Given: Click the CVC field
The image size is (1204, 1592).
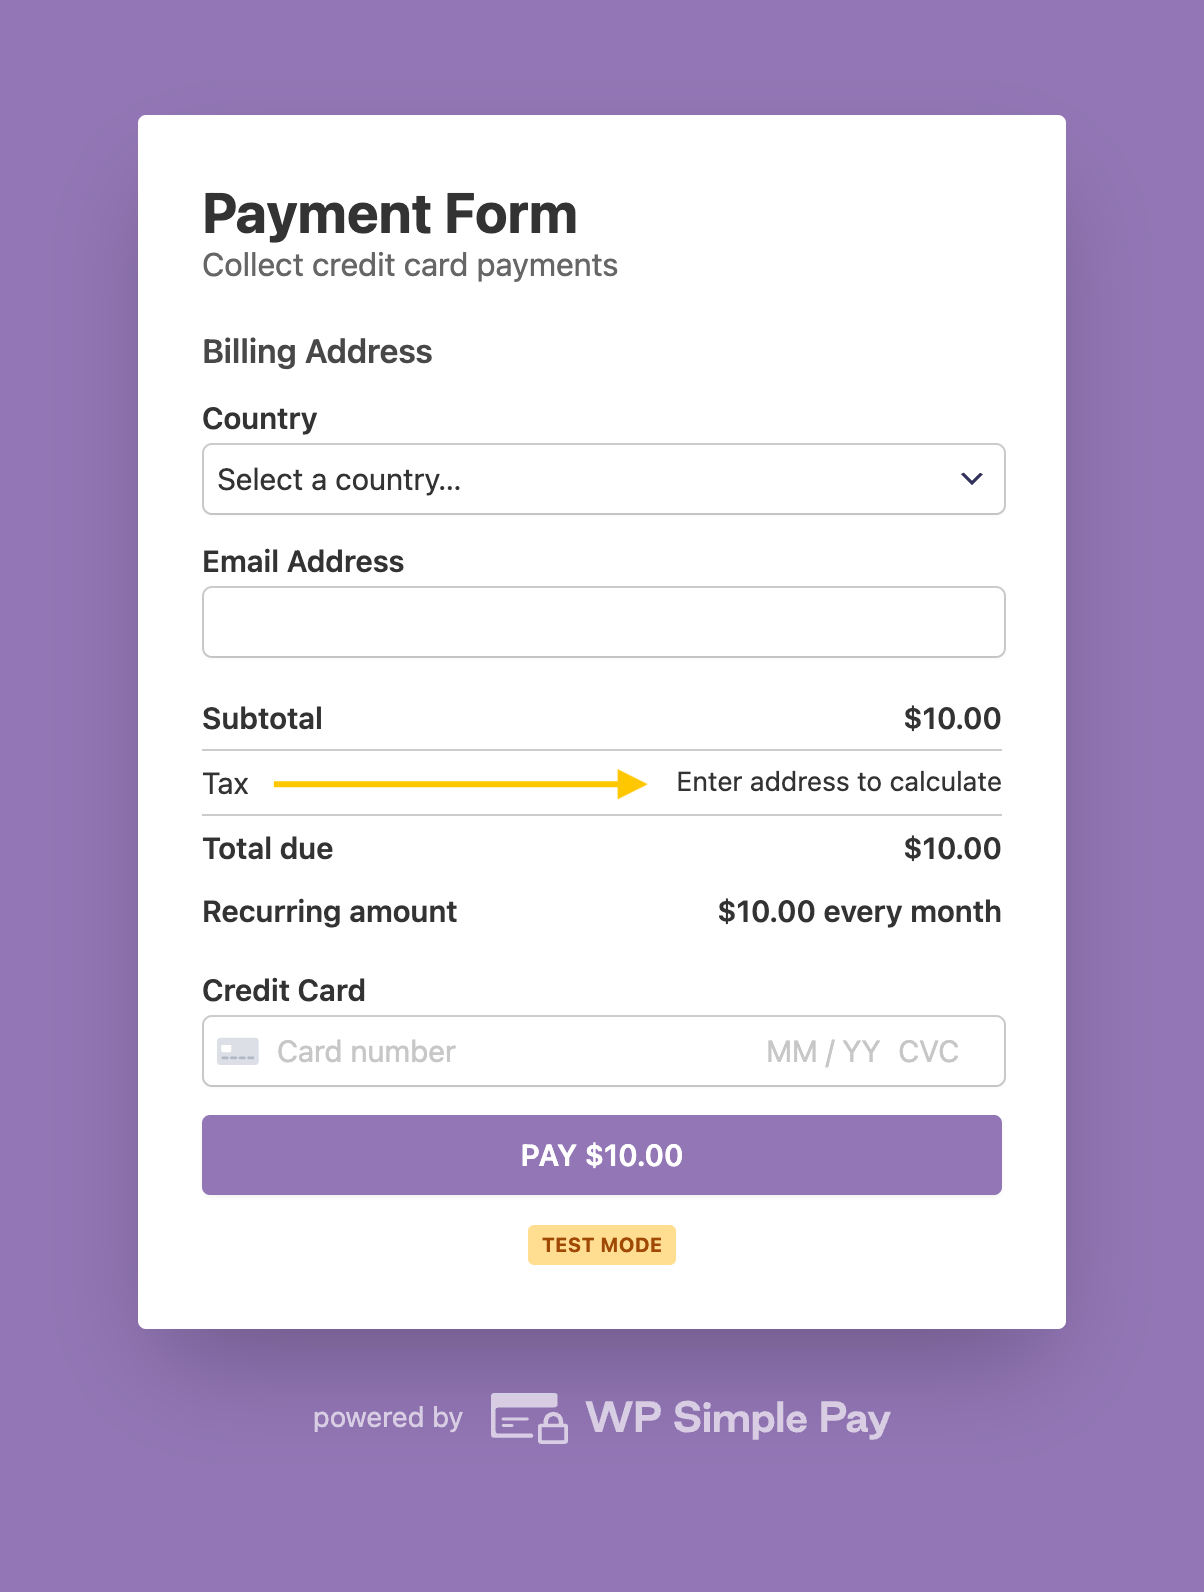Looking at the screenshot, I should point(929,1051).
